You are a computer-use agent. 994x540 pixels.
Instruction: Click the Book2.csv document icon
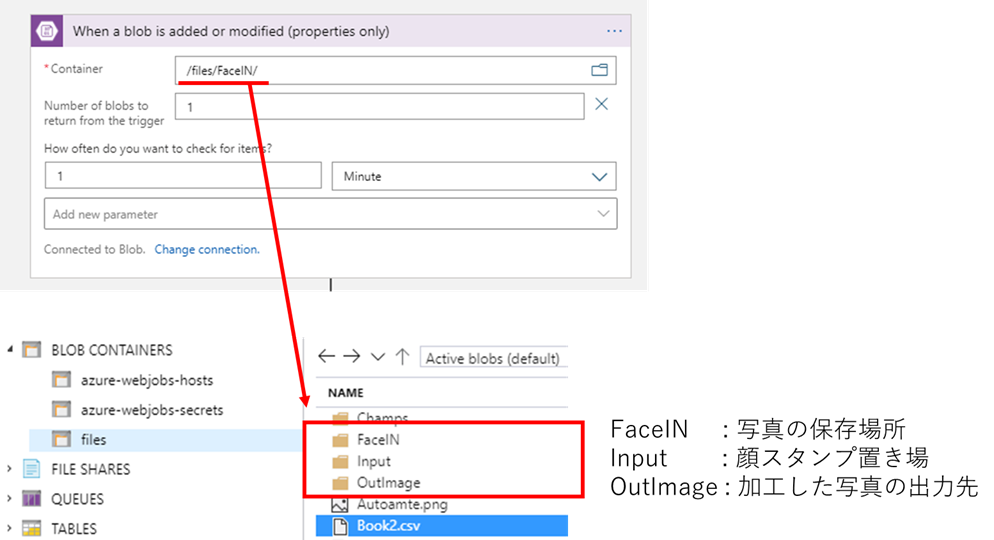point(340,526)
